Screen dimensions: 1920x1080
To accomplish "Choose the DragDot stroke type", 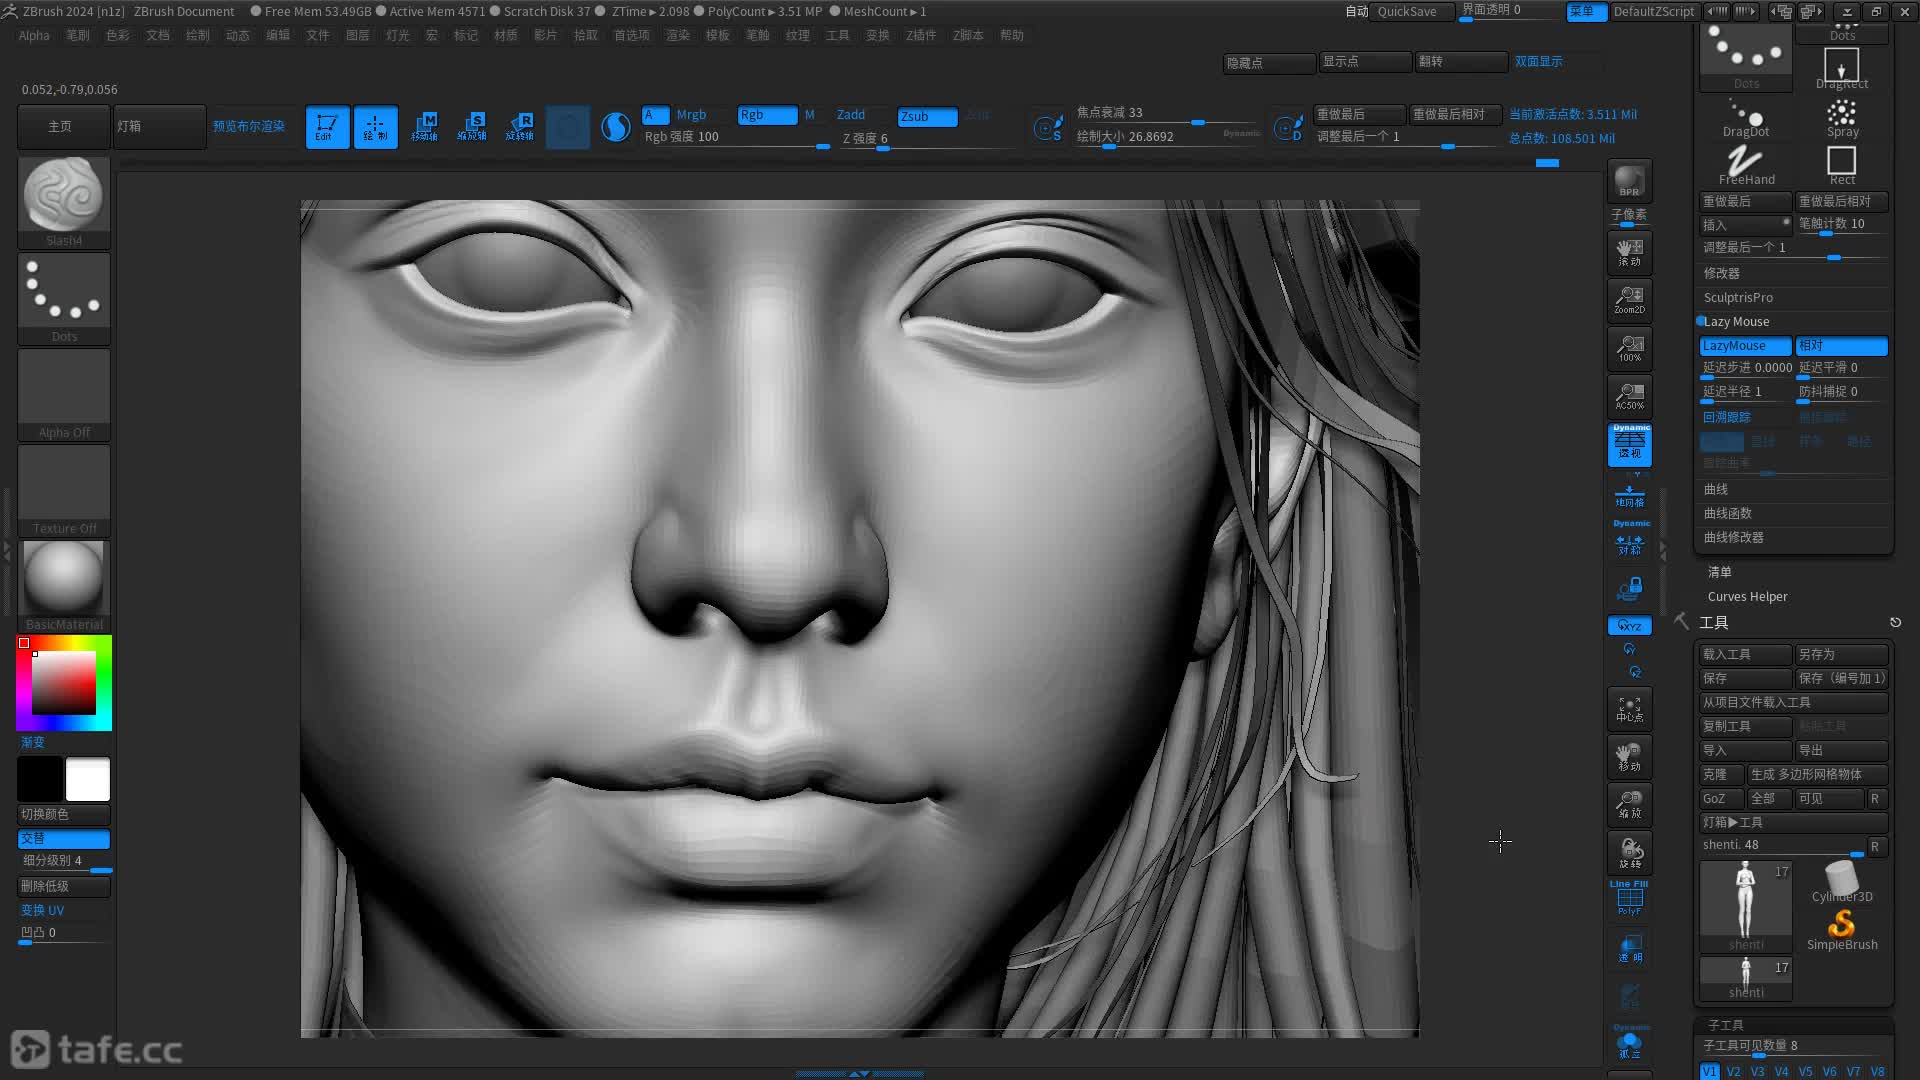I will pos(1746,118).
